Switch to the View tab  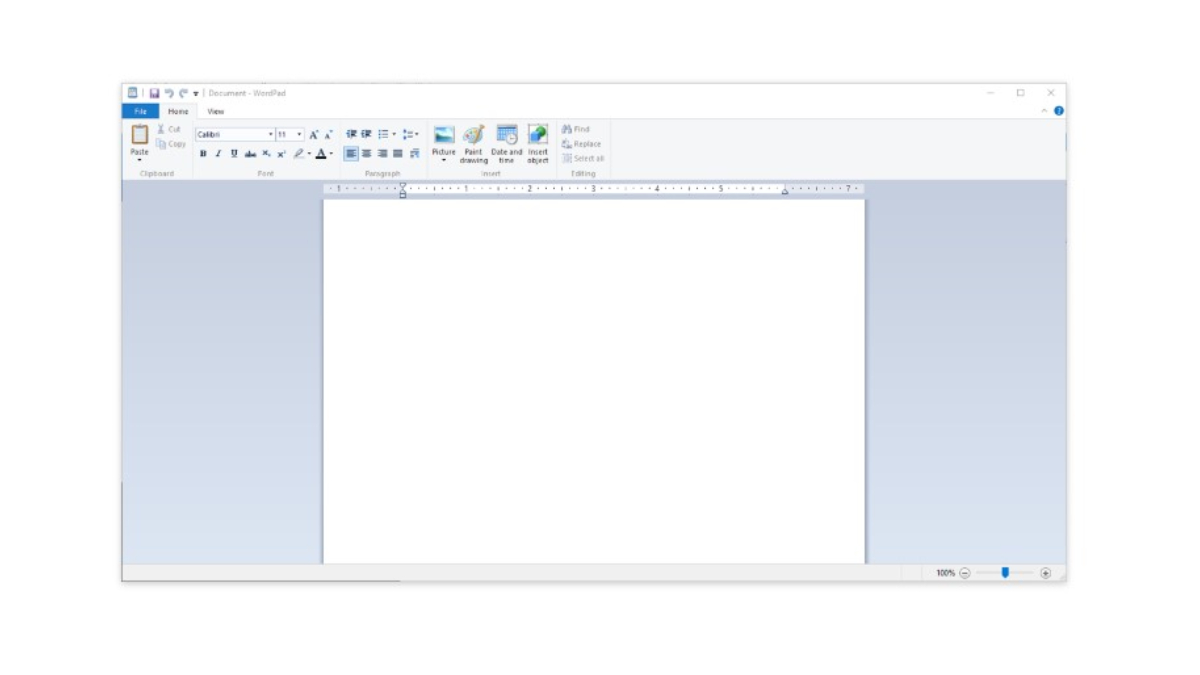(x=214, y=111)
